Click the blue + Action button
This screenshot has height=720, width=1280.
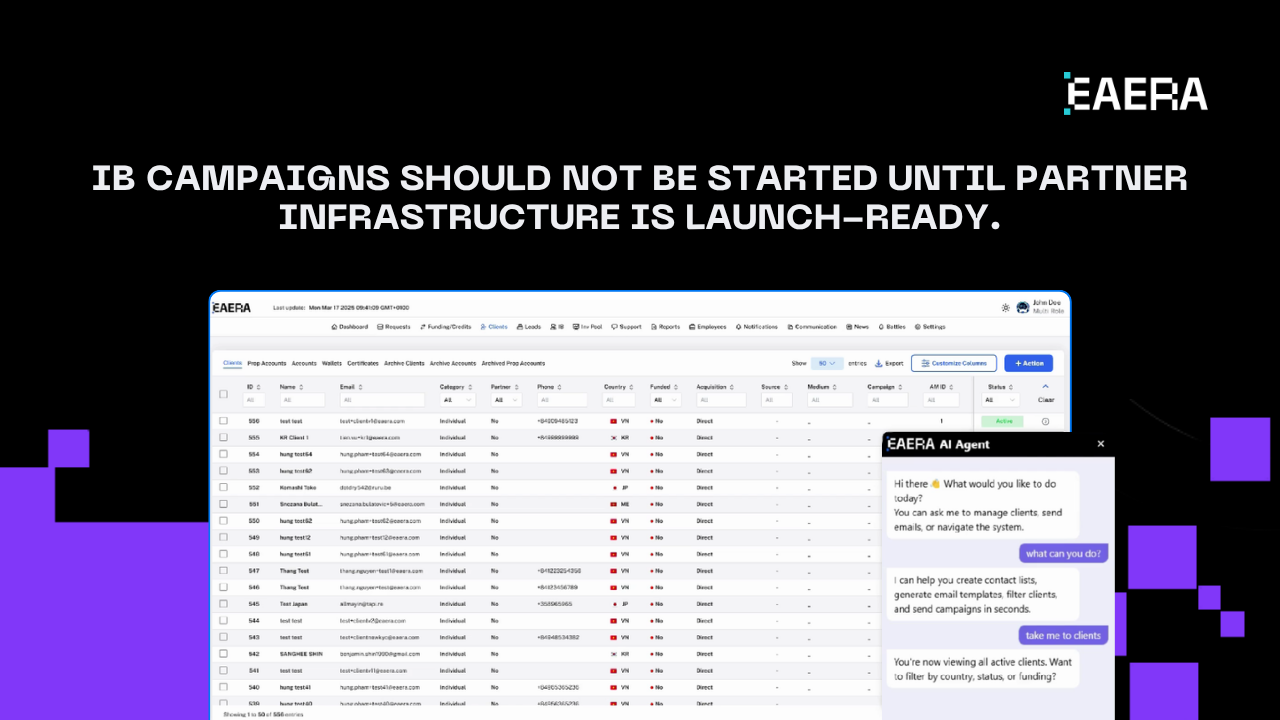click(1029, 364)
